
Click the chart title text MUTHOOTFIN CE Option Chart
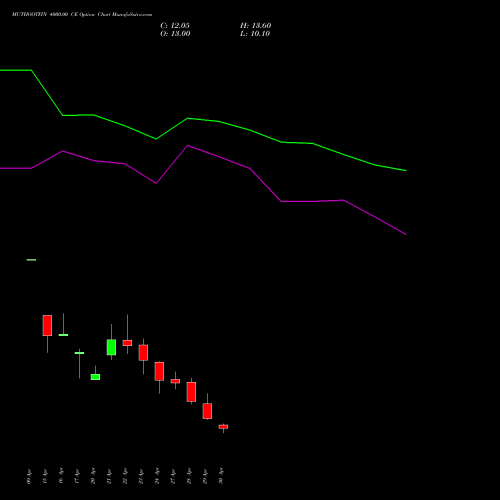(82, 15)
